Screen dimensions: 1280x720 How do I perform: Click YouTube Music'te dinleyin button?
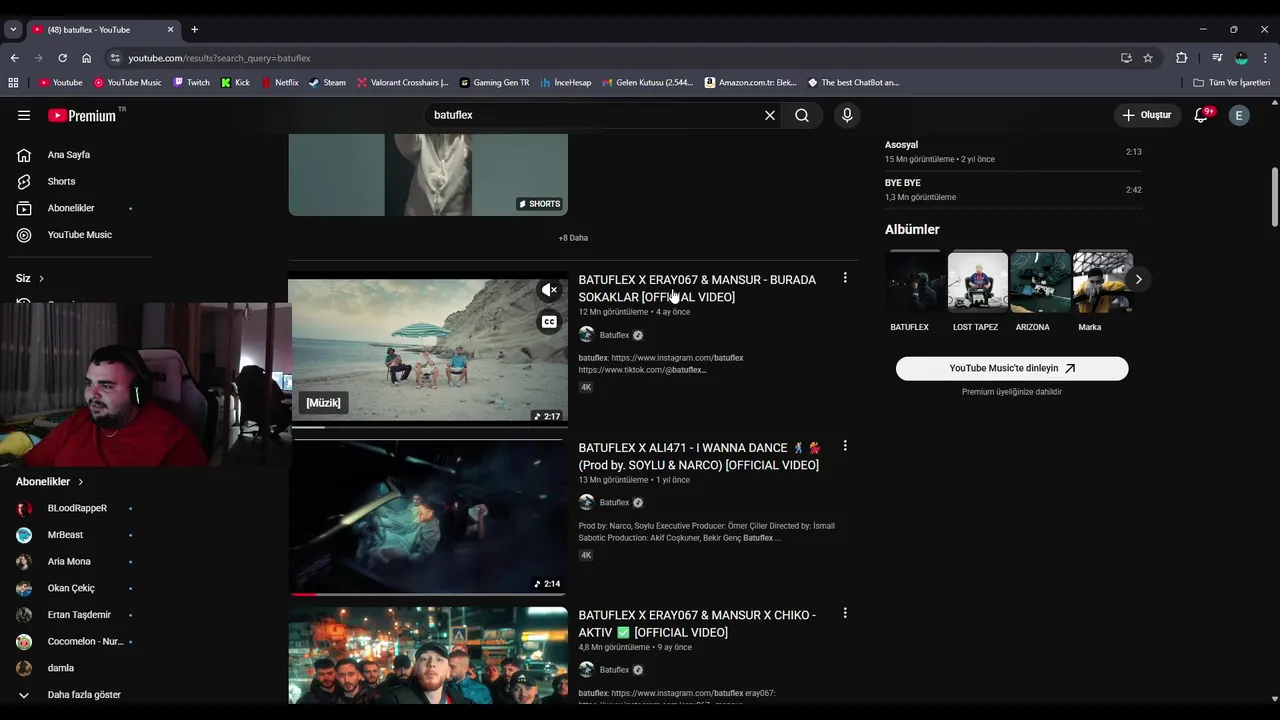click(x=1012, y=368)
